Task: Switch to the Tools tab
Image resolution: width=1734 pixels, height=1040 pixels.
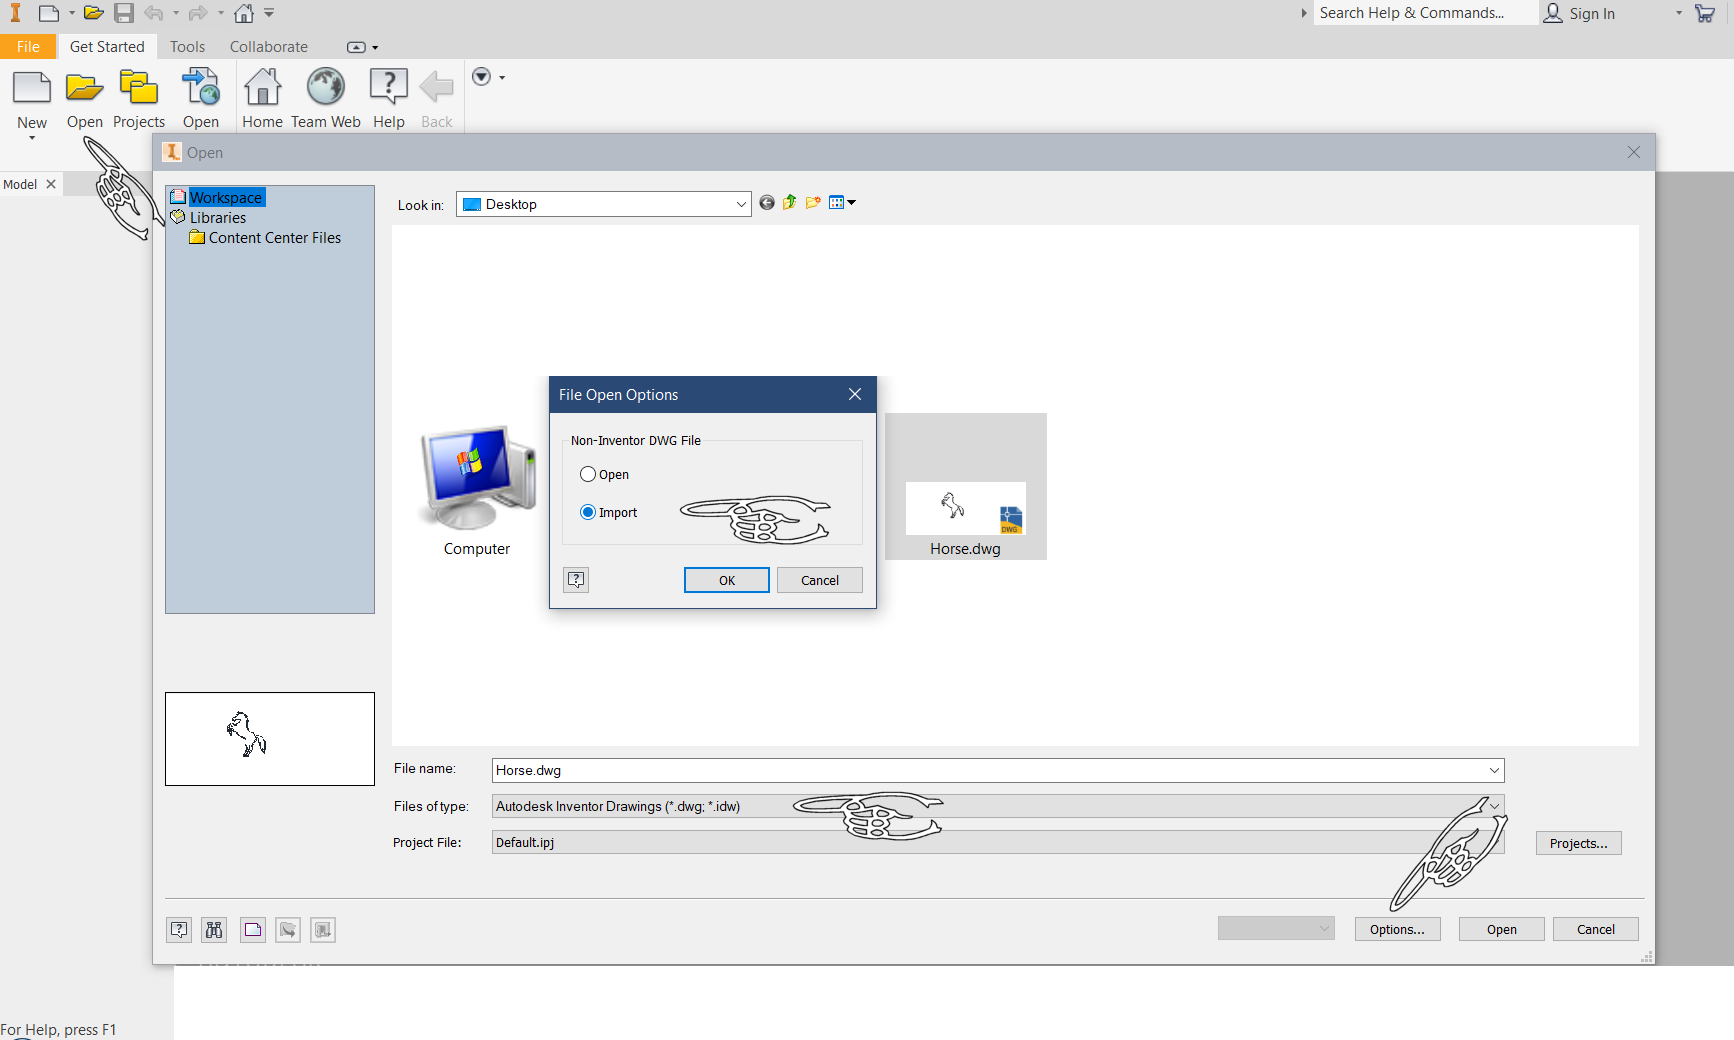Action: pyautogui.click(x=187, y=47)
